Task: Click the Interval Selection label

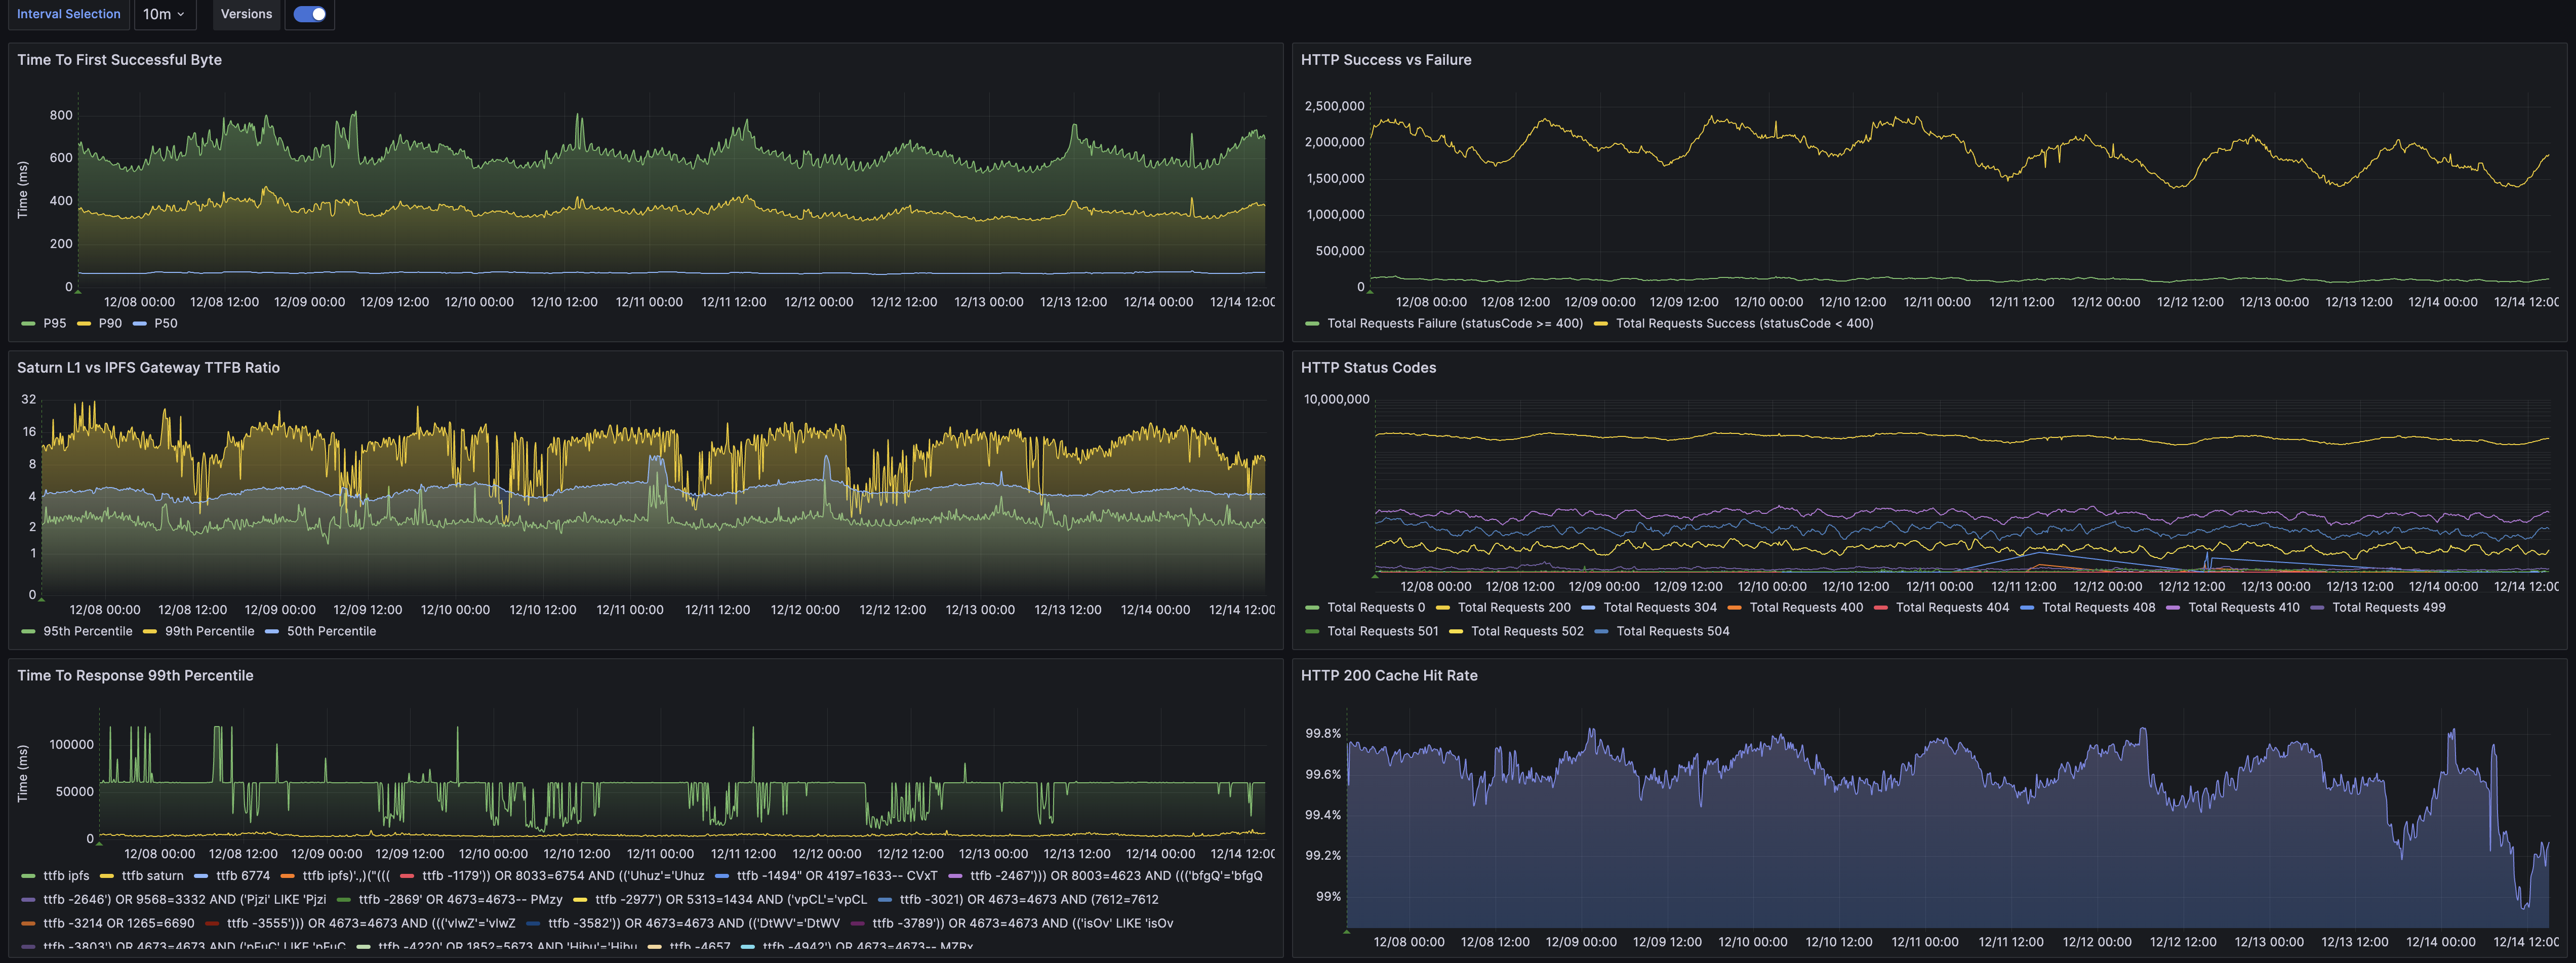Action: click(68, 14)
